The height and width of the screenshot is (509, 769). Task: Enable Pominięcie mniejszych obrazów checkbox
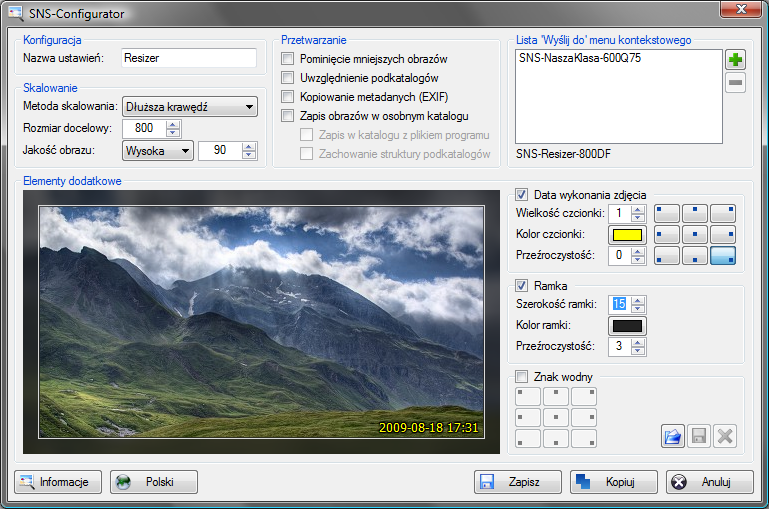pyautogui.click(x=287, y=59)
